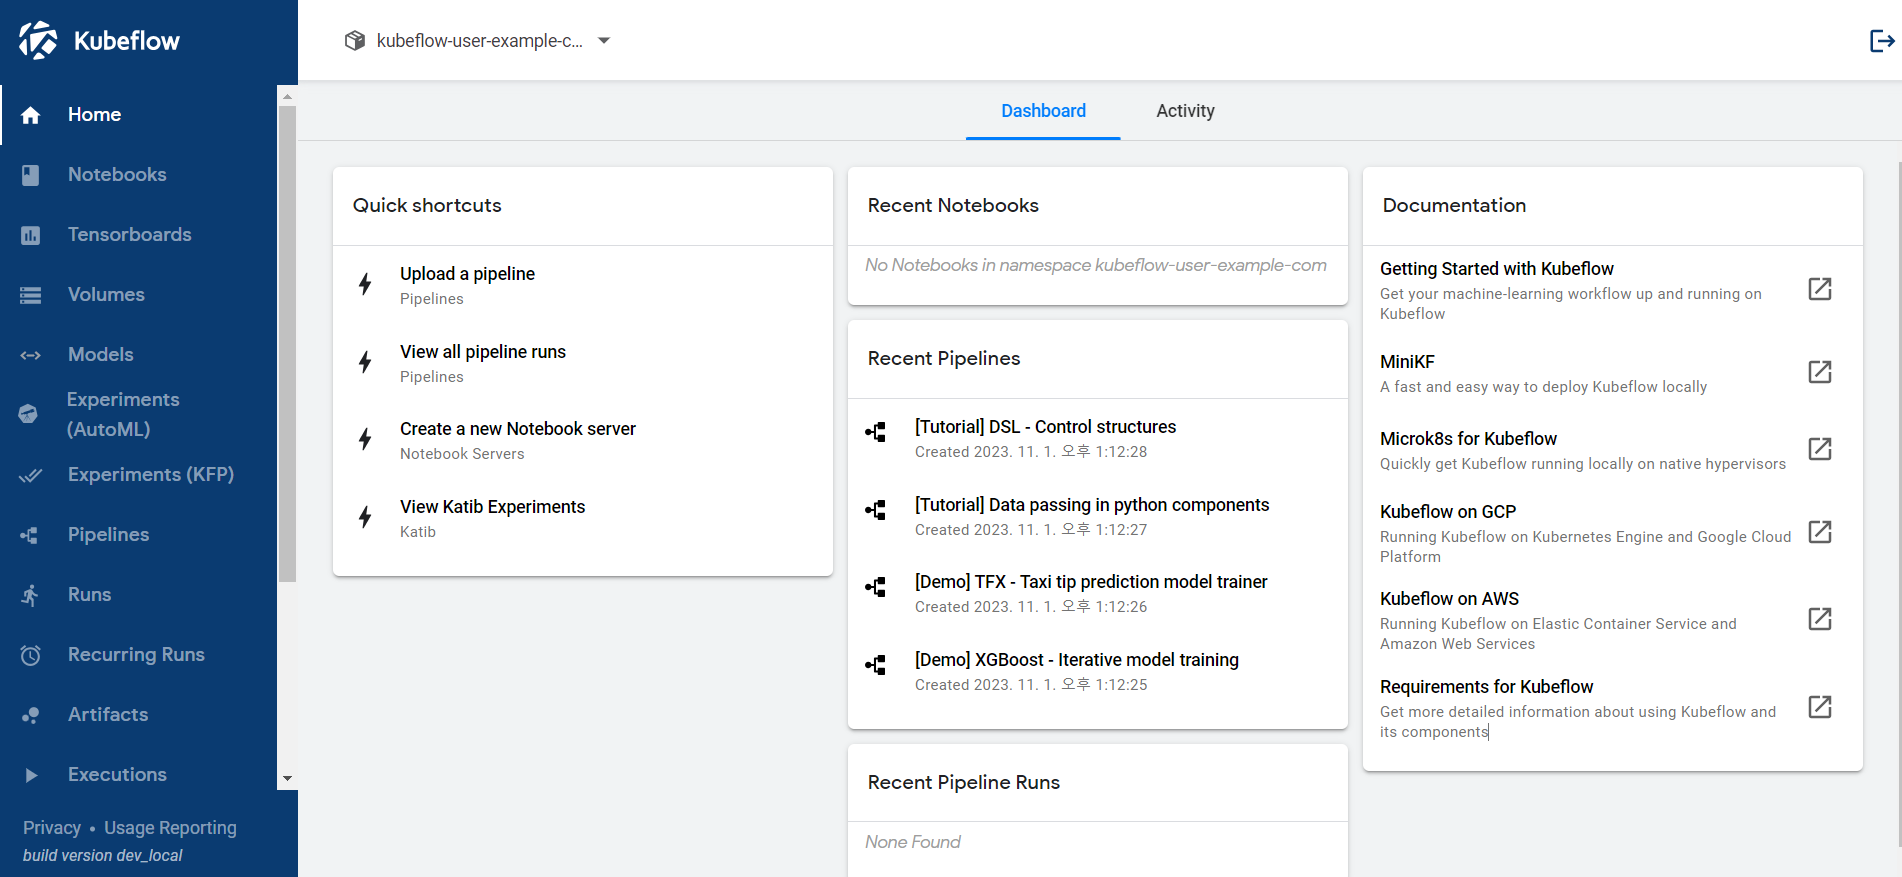Click the namespace dropdown arrow

[x=604, y=41]
